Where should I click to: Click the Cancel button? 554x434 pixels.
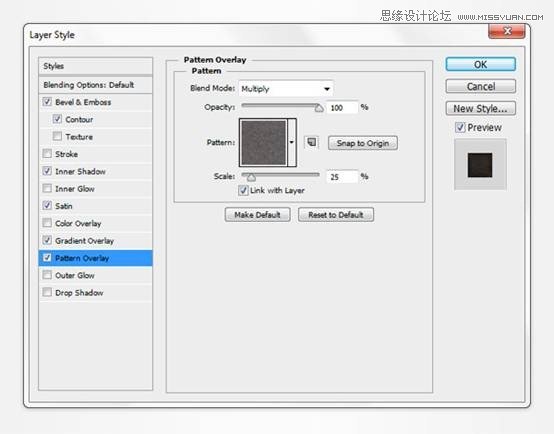[481, 86]
